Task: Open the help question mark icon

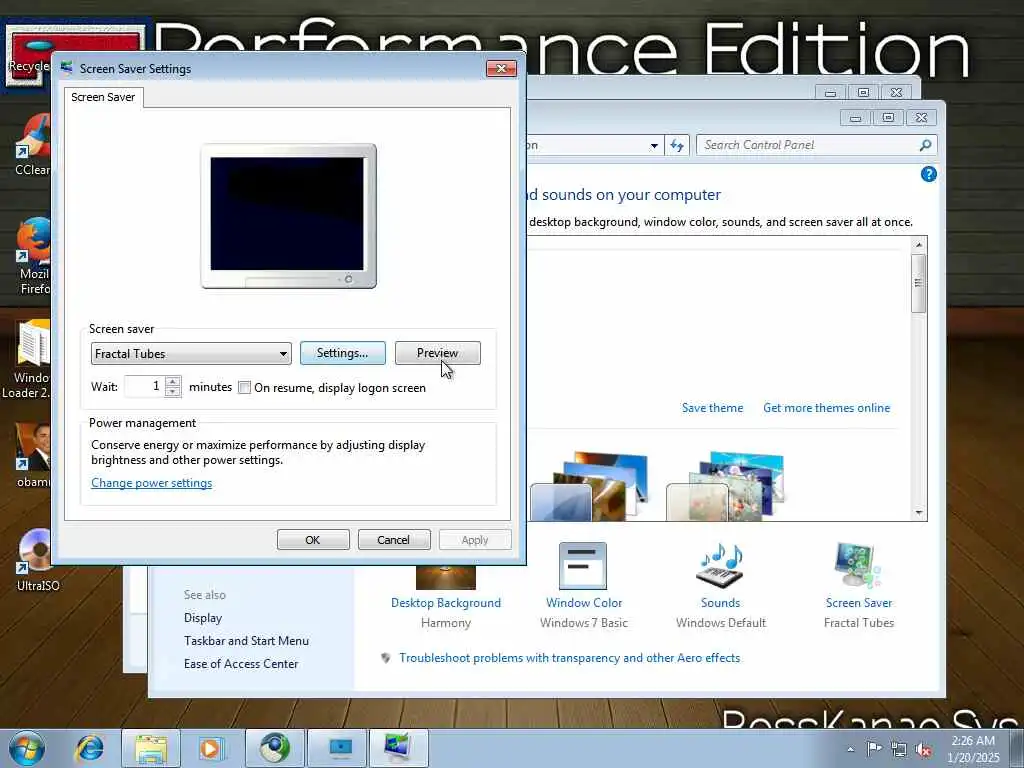Action: (928, 174)
